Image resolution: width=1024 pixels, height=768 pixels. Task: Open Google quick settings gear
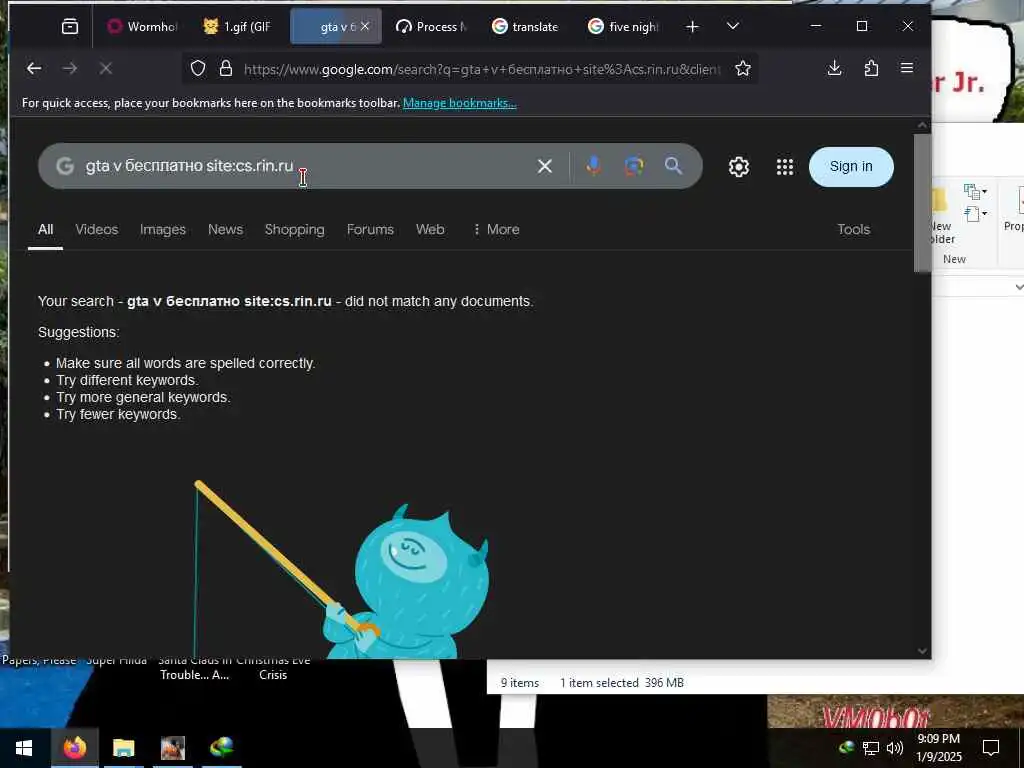click(x=739, y=167)
